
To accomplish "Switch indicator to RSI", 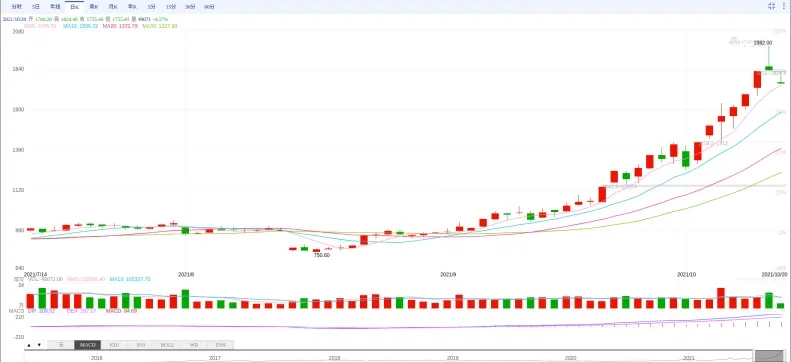I will click(141, 345).
